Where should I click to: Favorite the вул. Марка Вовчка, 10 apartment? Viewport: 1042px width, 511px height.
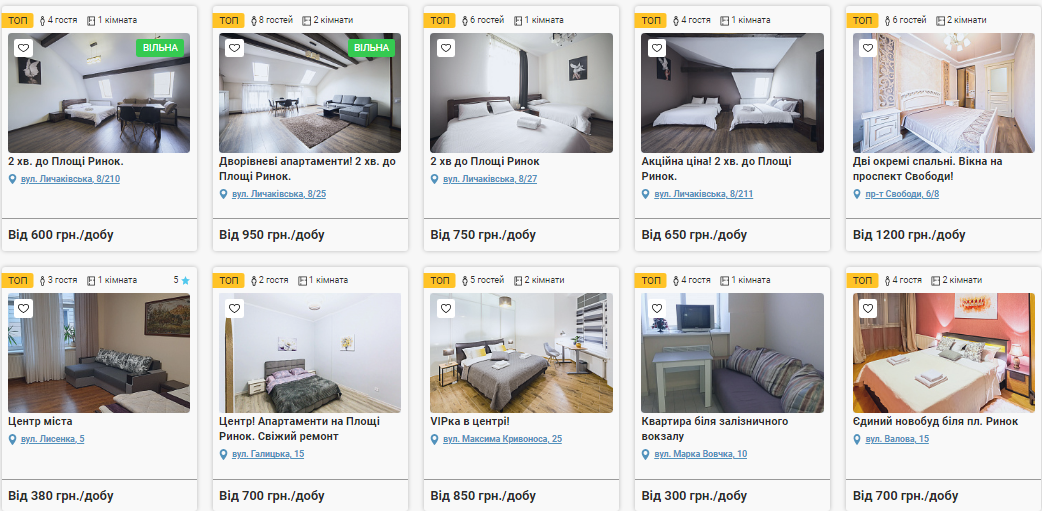coord(657,308)
